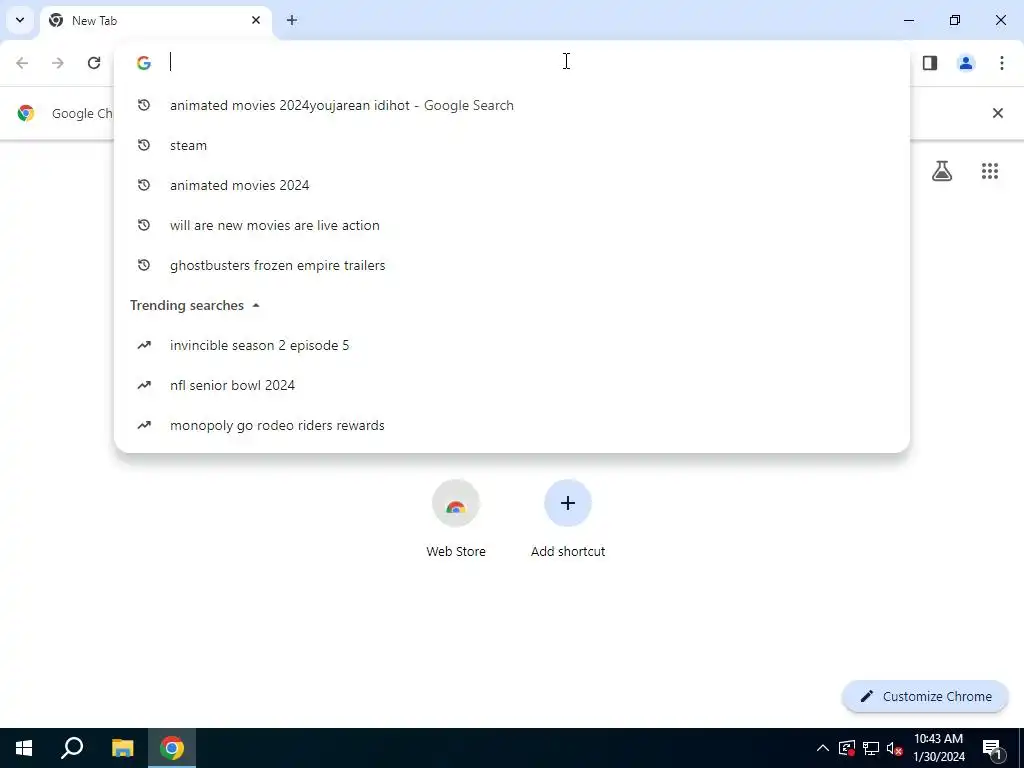Viewport: 1024px width, 768px height.
Task: Click the network tray icon
Action: (x=871, y=748)
